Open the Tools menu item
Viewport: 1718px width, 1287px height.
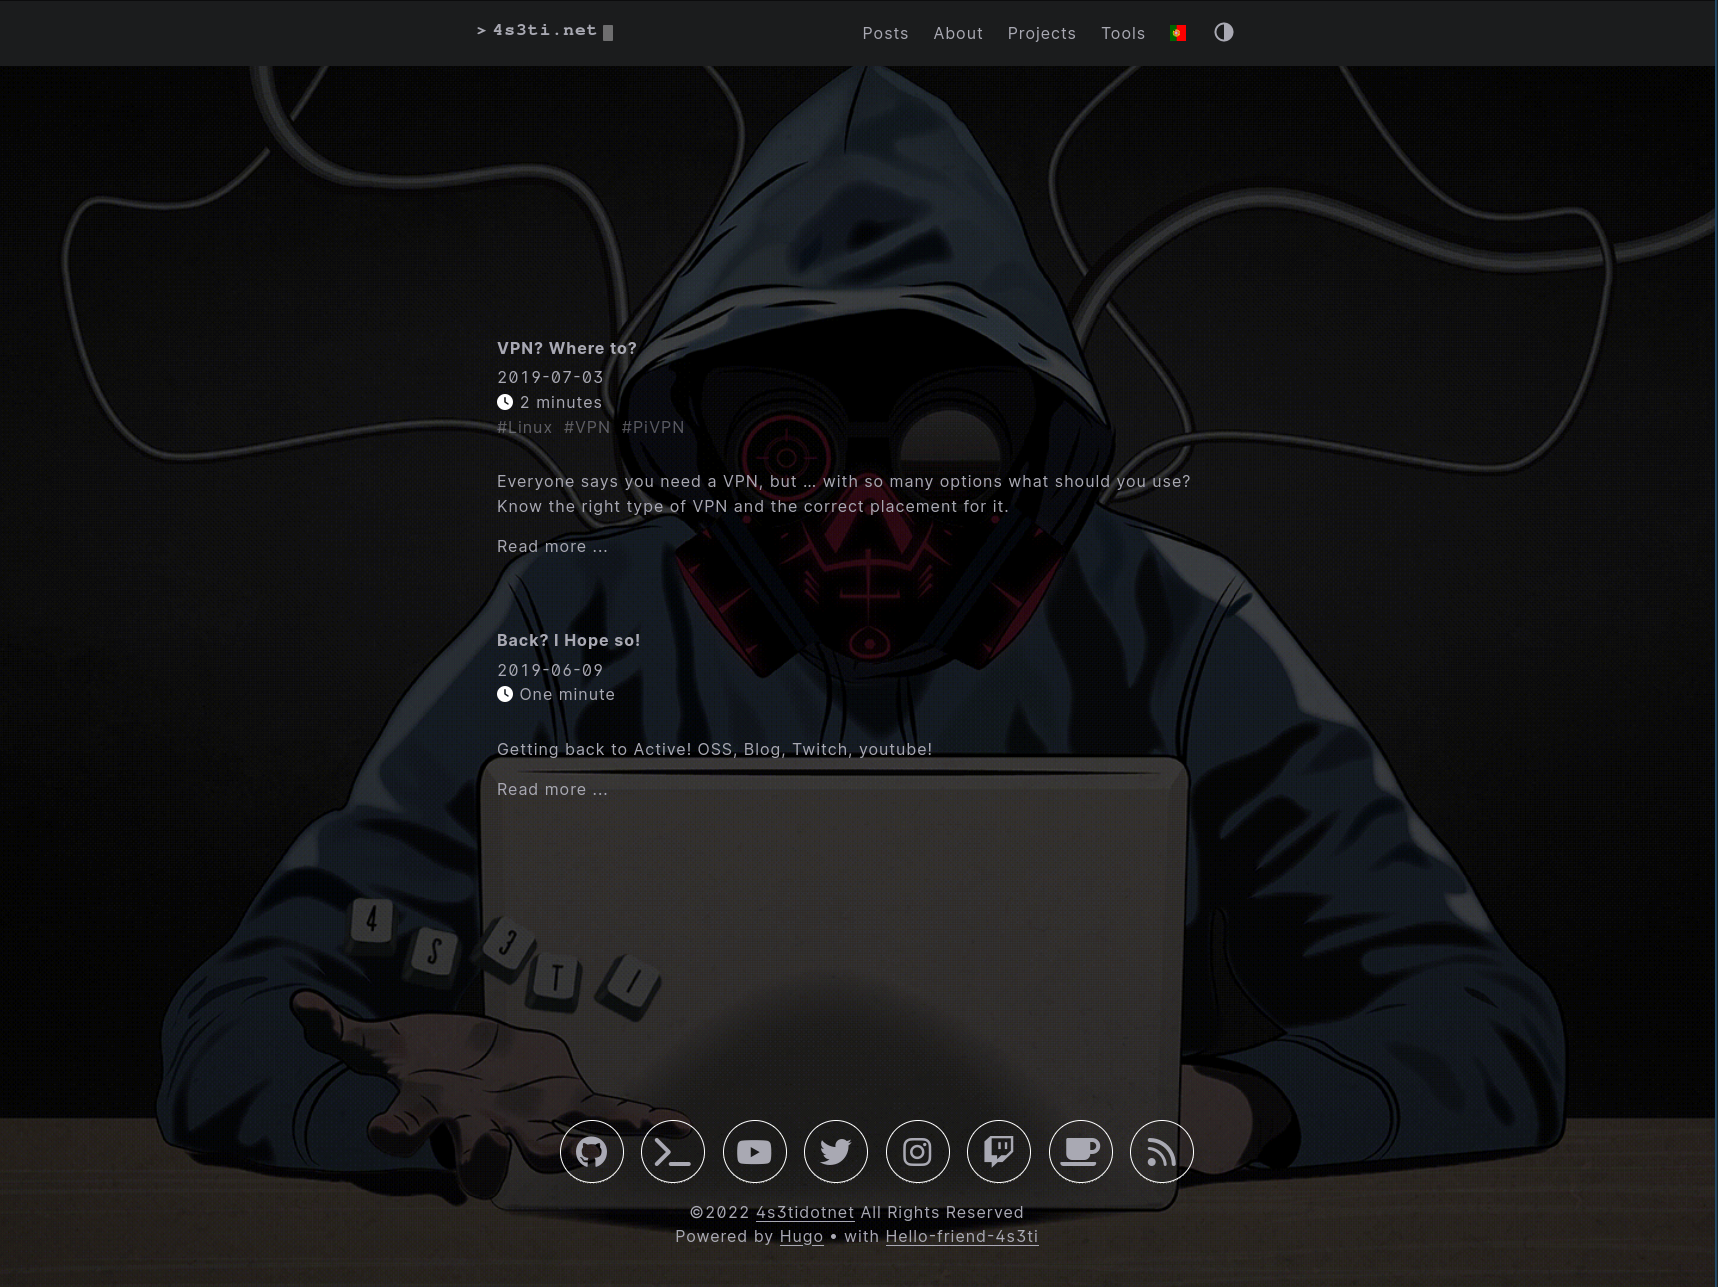click(1123, 33)
